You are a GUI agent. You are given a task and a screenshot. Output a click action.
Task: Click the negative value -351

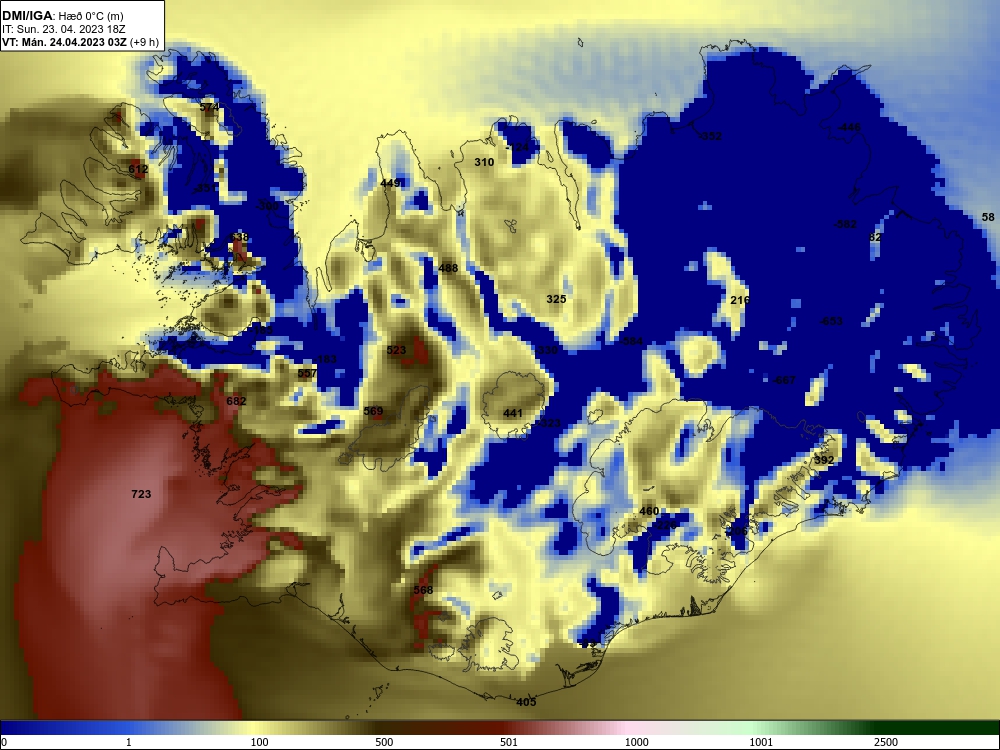pos(205,188)
